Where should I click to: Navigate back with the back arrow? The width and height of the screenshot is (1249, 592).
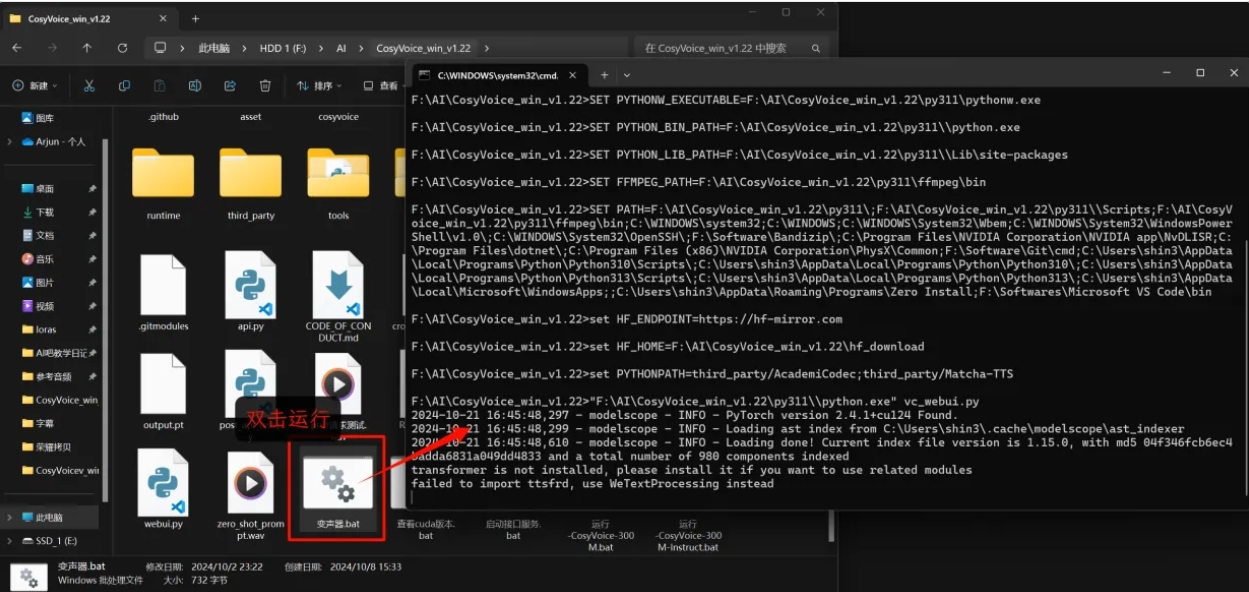pos(17,48)
